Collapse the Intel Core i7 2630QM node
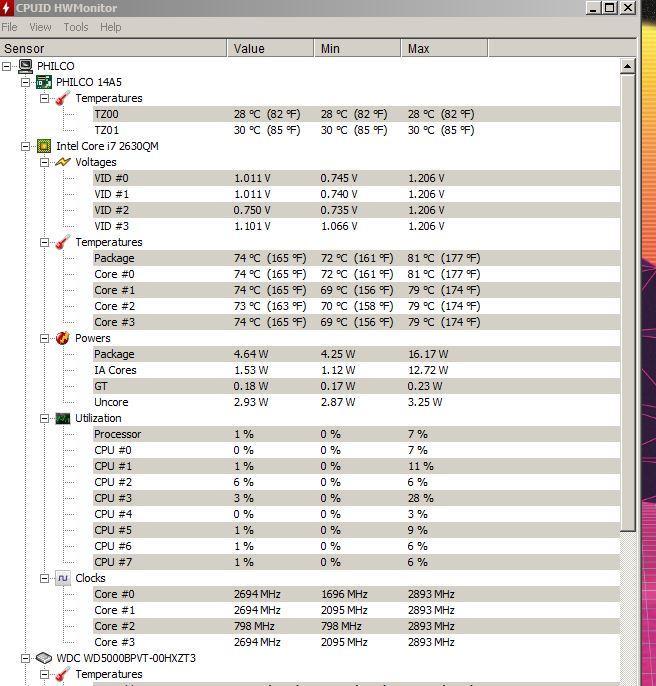Screen dimensions: 656x686 click(x=25, y=147)
